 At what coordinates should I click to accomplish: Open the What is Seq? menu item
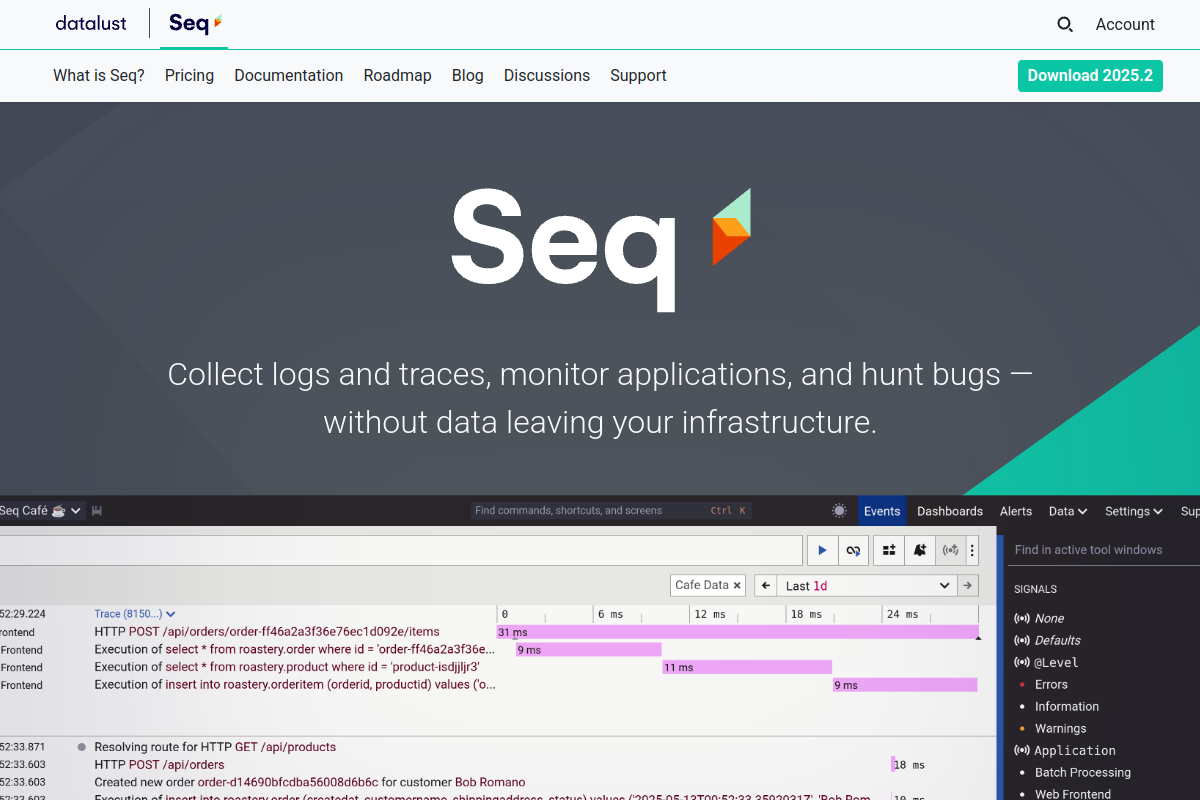pyautogui.click(x=99, y=75)
